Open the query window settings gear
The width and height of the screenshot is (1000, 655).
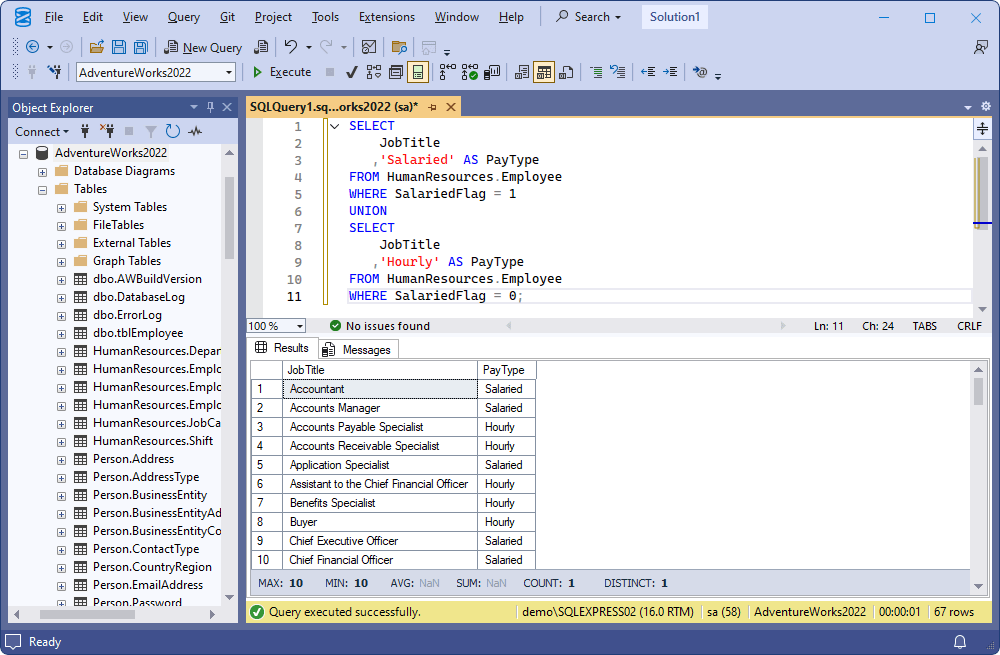click(985, 107)
